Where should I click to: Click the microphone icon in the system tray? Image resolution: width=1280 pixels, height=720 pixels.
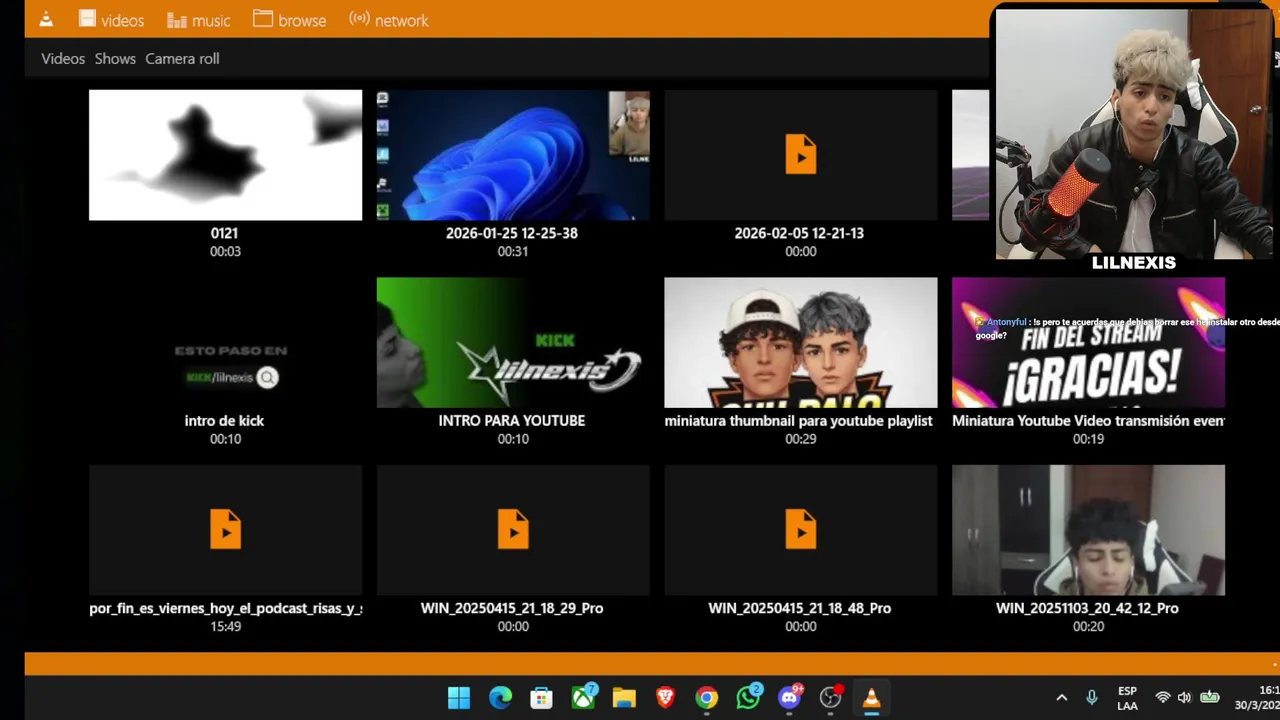pyautogui.click(x=1092, y=698)
